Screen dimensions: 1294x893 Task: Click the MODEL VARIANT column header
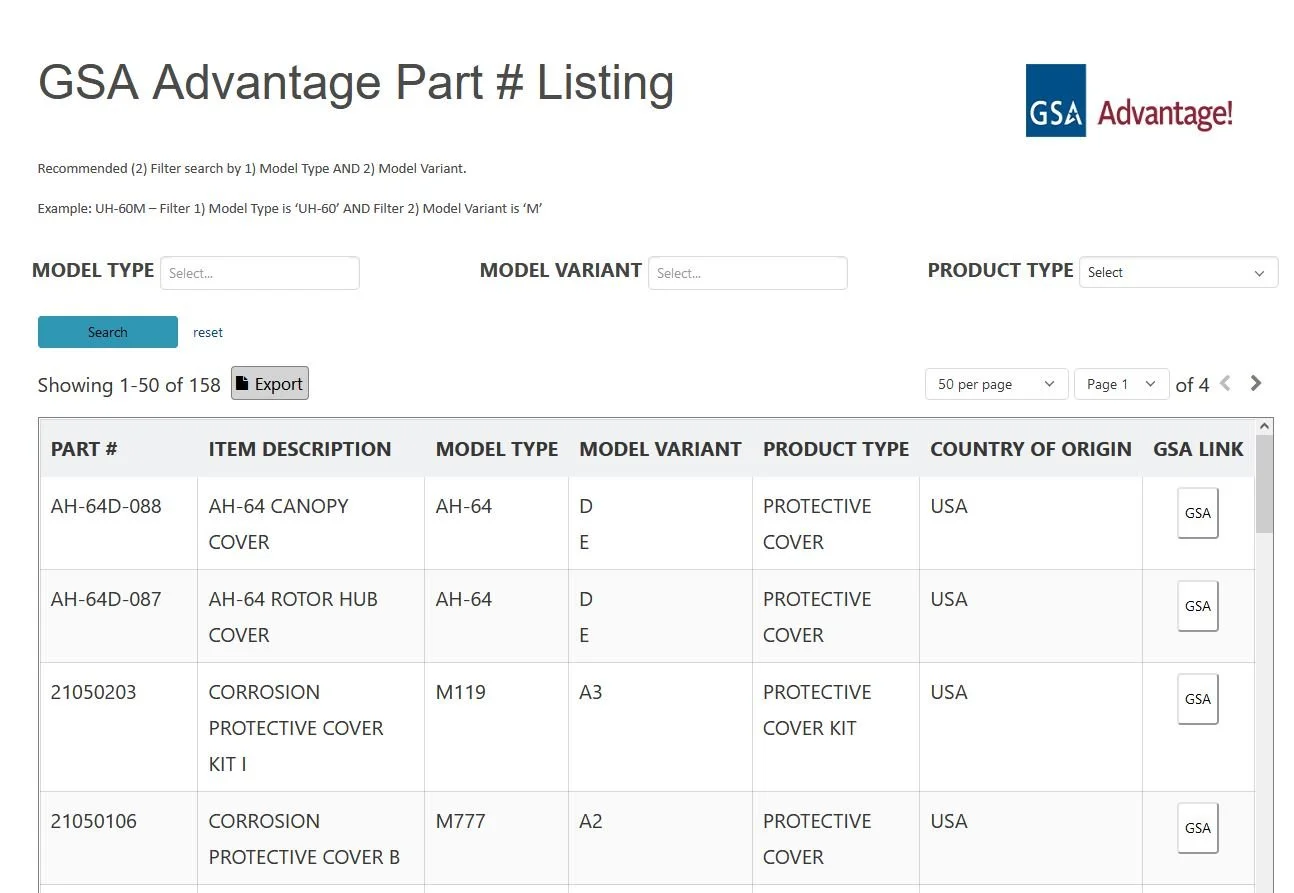click(x=660, y=449)
